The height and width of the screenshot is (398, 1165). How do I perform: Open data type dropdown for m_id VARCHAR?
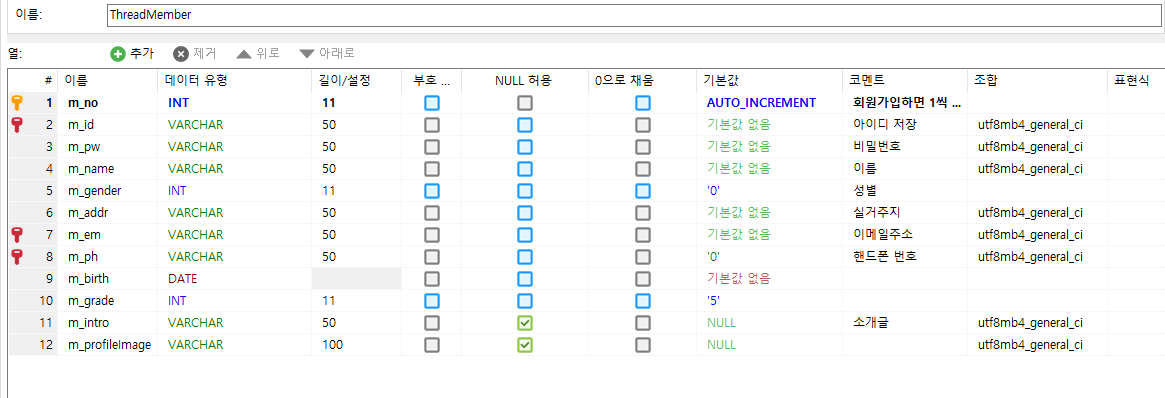(x=195, y=125)
